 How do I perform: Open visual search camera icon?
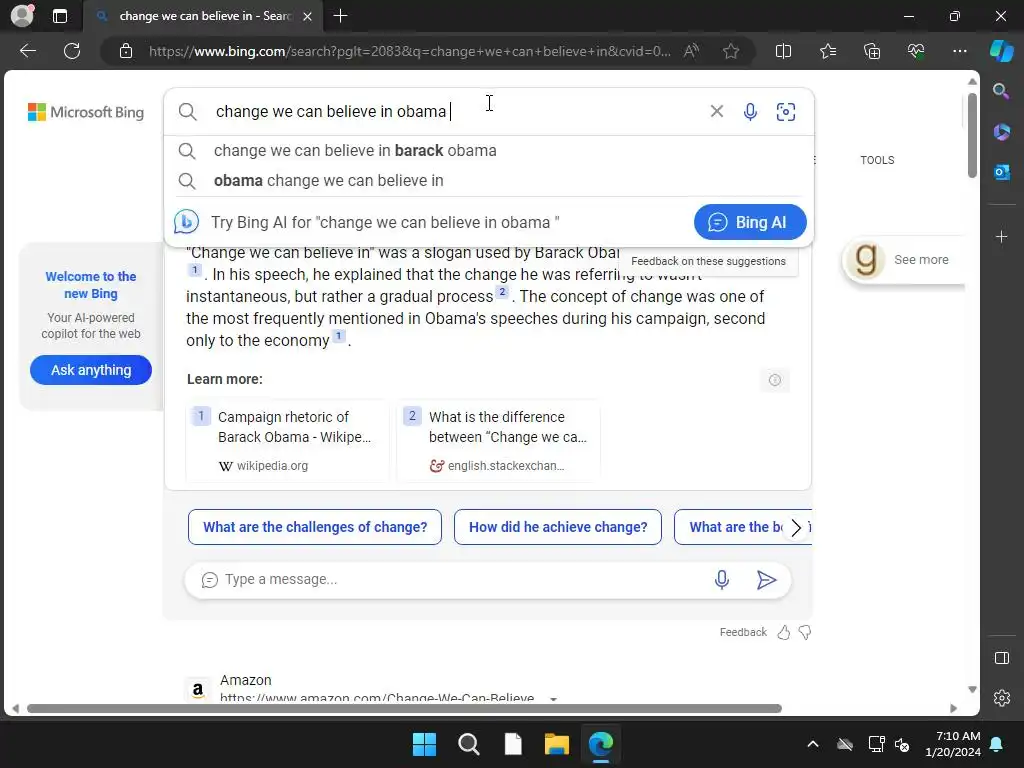(786, 112)
